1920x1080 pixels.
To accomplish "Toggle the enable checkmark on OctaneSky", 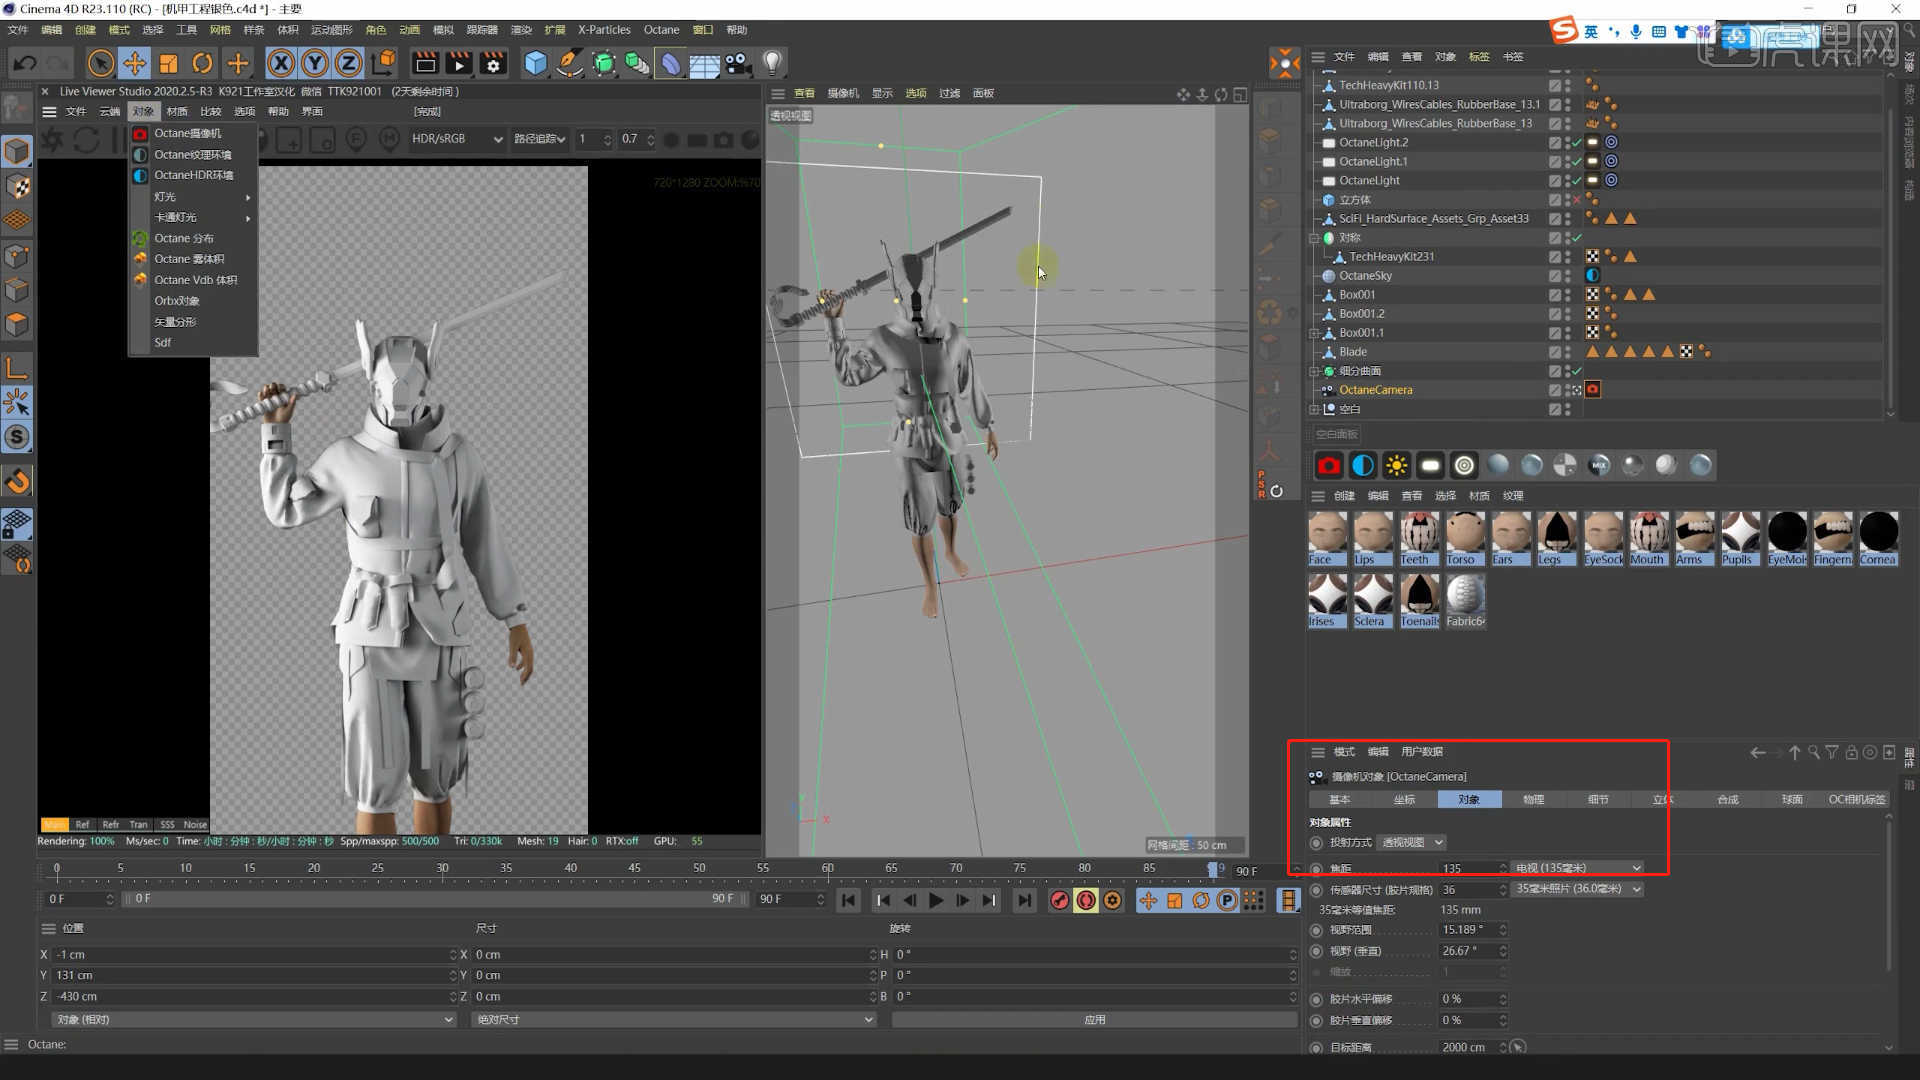I will pos(1577,275).
